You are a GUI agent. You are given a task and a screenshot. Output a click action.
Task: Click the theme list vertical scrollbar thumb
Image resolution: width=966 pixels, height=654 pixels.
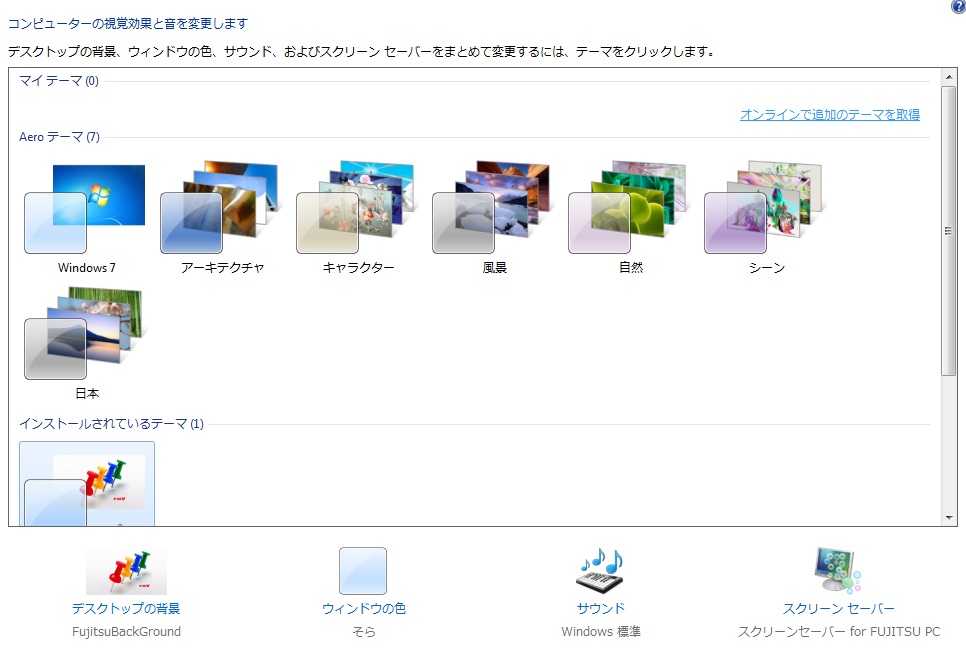coord(949,230)
